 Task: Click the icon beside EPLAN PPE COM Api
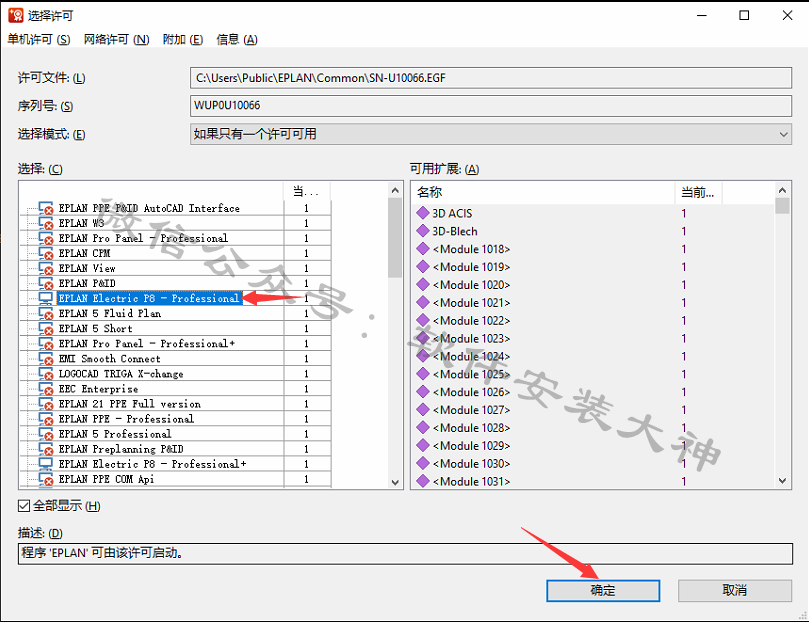(x=46, y=479)
